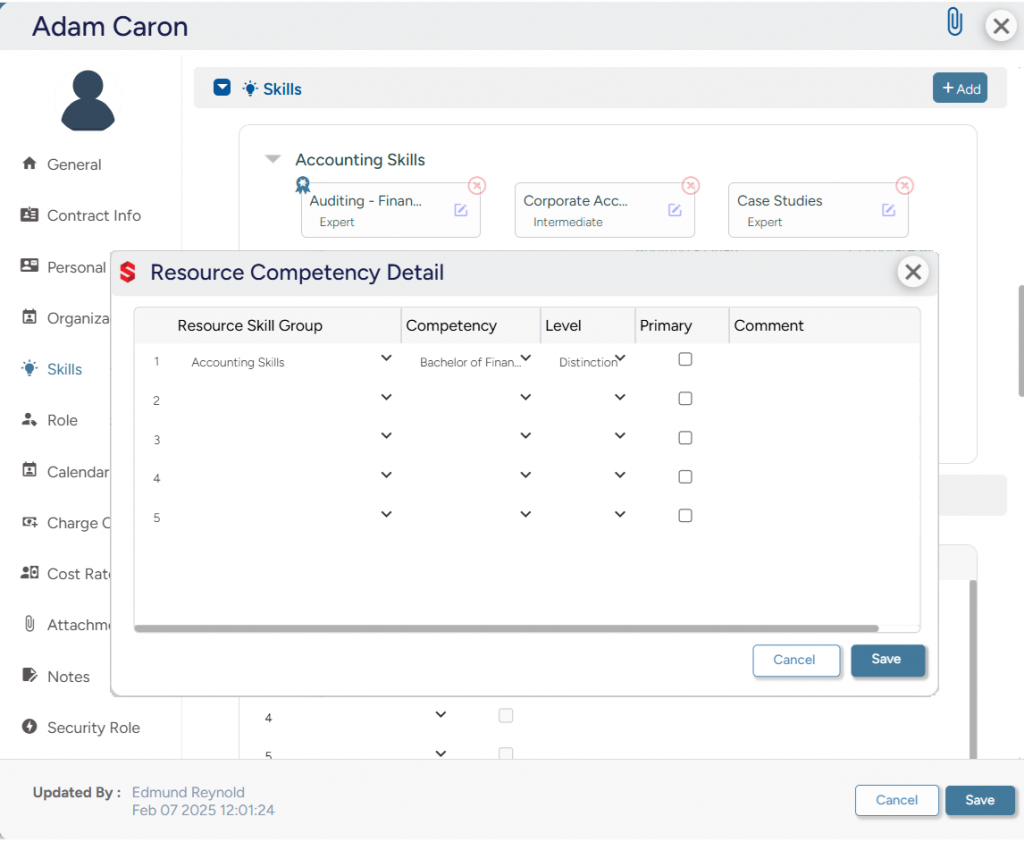Tick the Primary box in row 5
The height and width of the screenshot is (842, 1024).
[685, 514]
